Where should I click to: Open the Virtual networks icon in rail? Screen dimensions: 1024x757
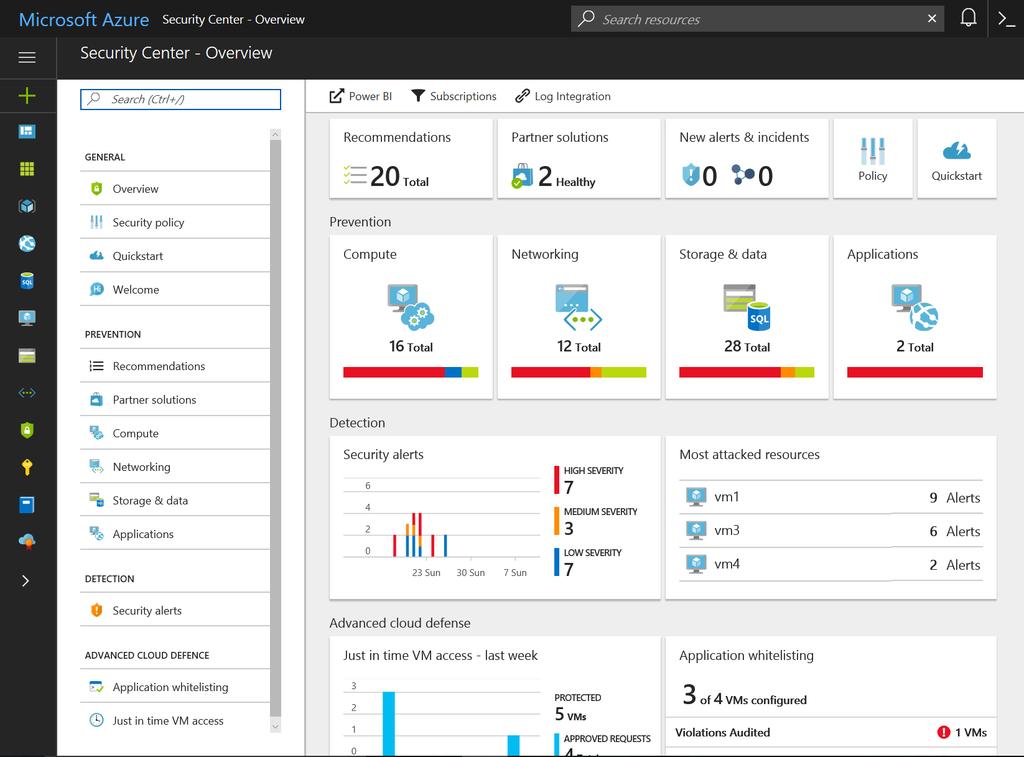pyautogui.click(x=27, y=393)
